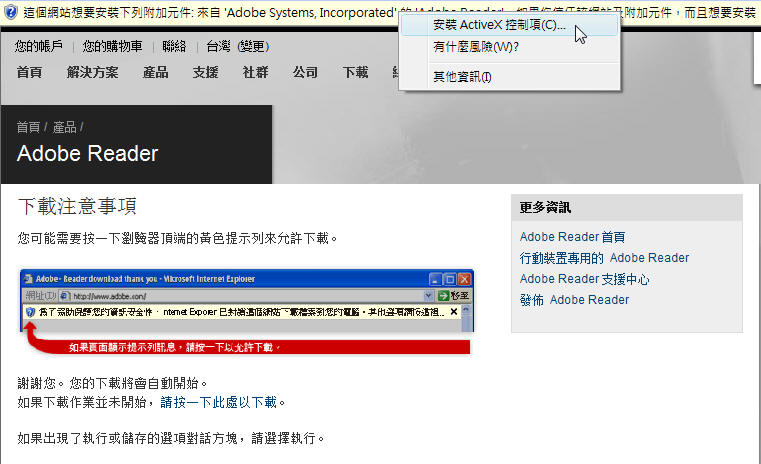Click the 產品 breadcrumb link
761x464 pixels.
point(65,127)
